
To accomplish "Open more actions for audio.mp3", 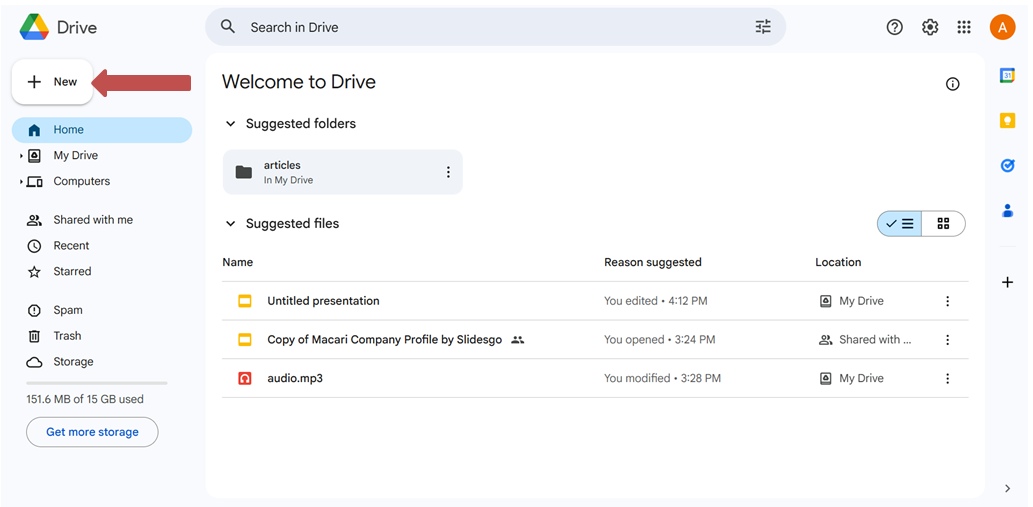I will pyautogui.click(x=947, y=379).
